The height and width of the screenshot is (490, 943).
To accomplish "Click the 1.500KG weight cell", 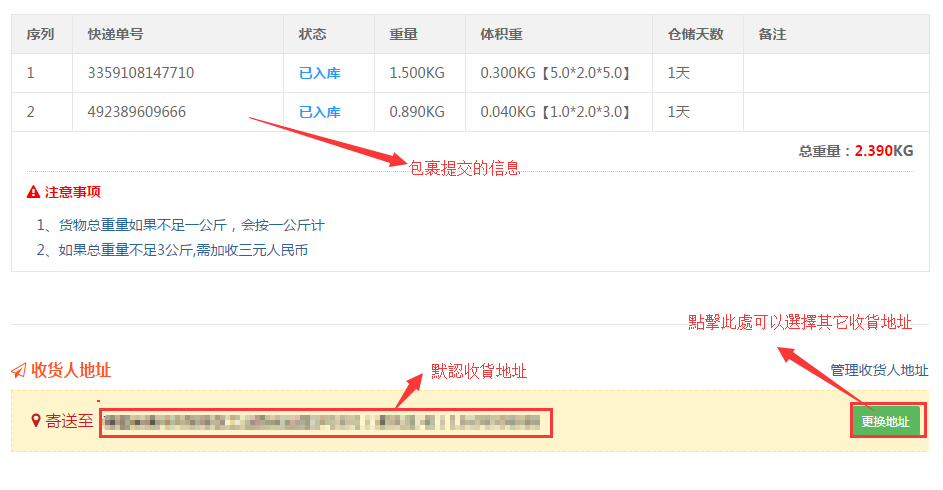I will coord(417,73).
